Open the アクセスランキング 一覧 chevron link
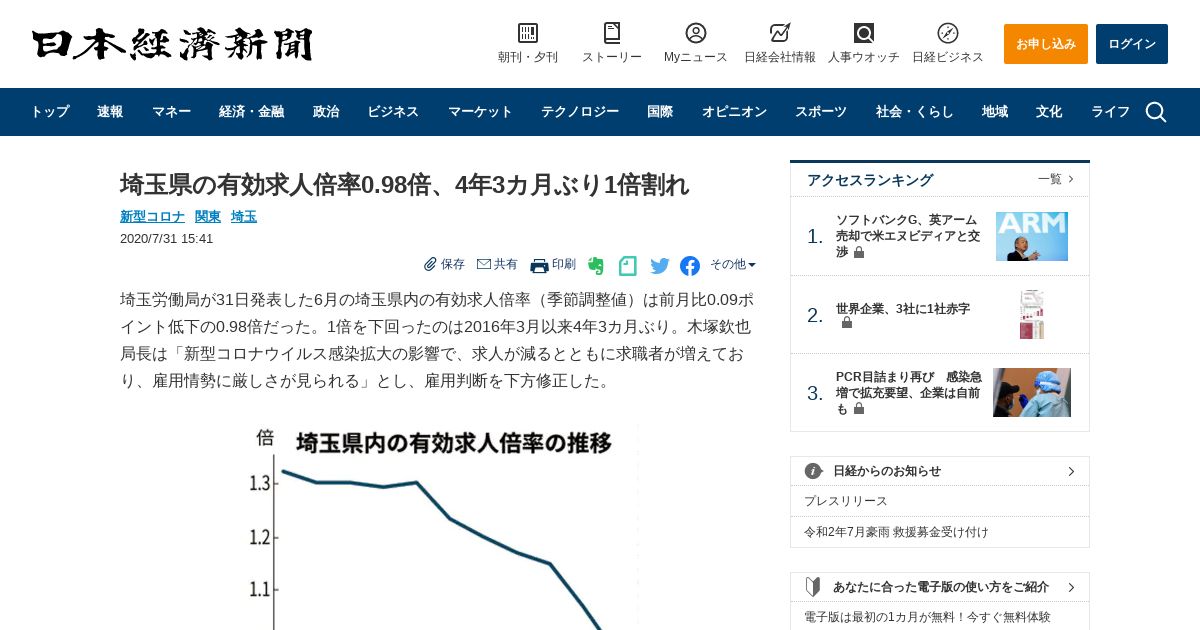The width and height of the screenshot is (1200, 630). pos(1056,179)
